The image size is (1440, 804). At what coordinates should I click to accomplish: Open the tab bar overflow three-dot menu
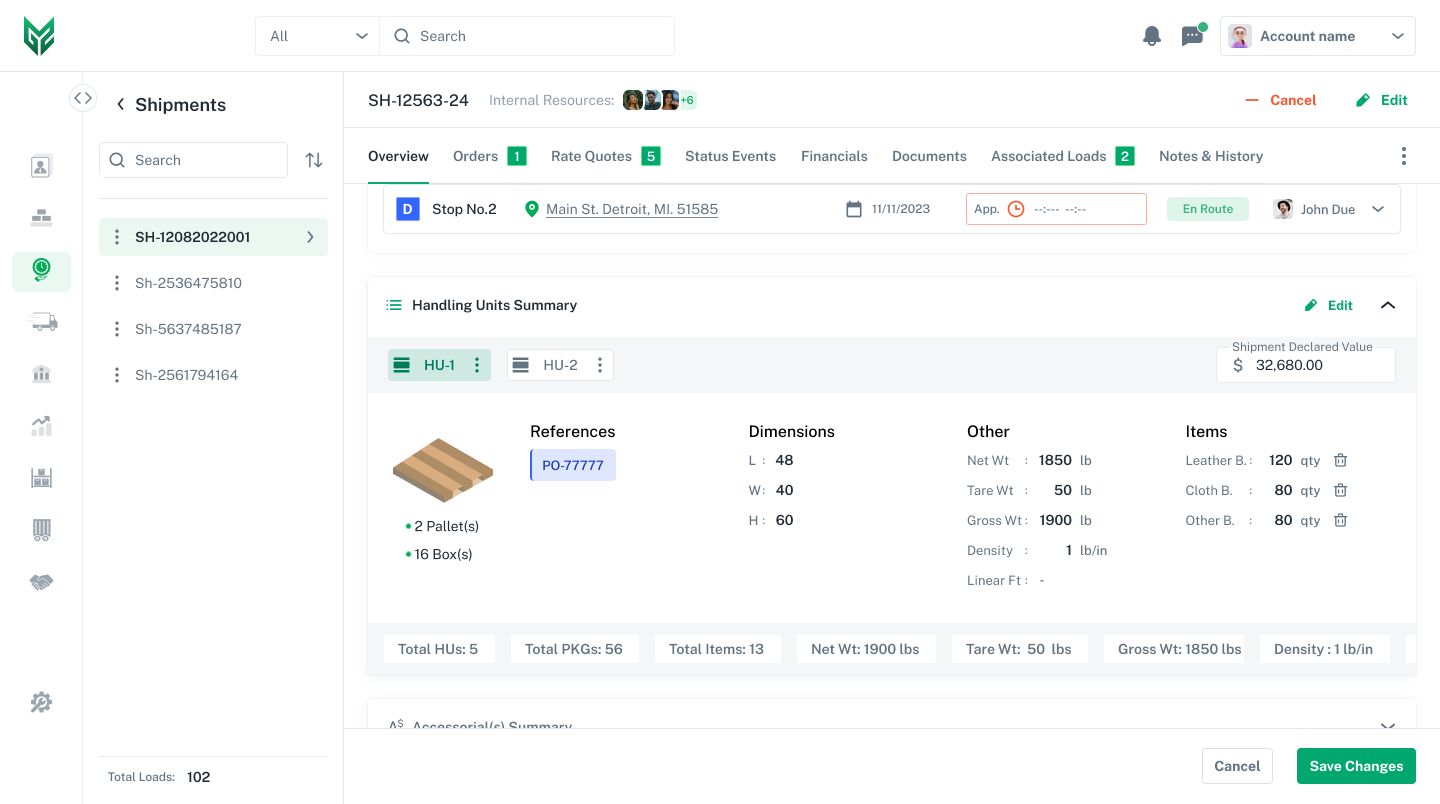click(1404, 156)
